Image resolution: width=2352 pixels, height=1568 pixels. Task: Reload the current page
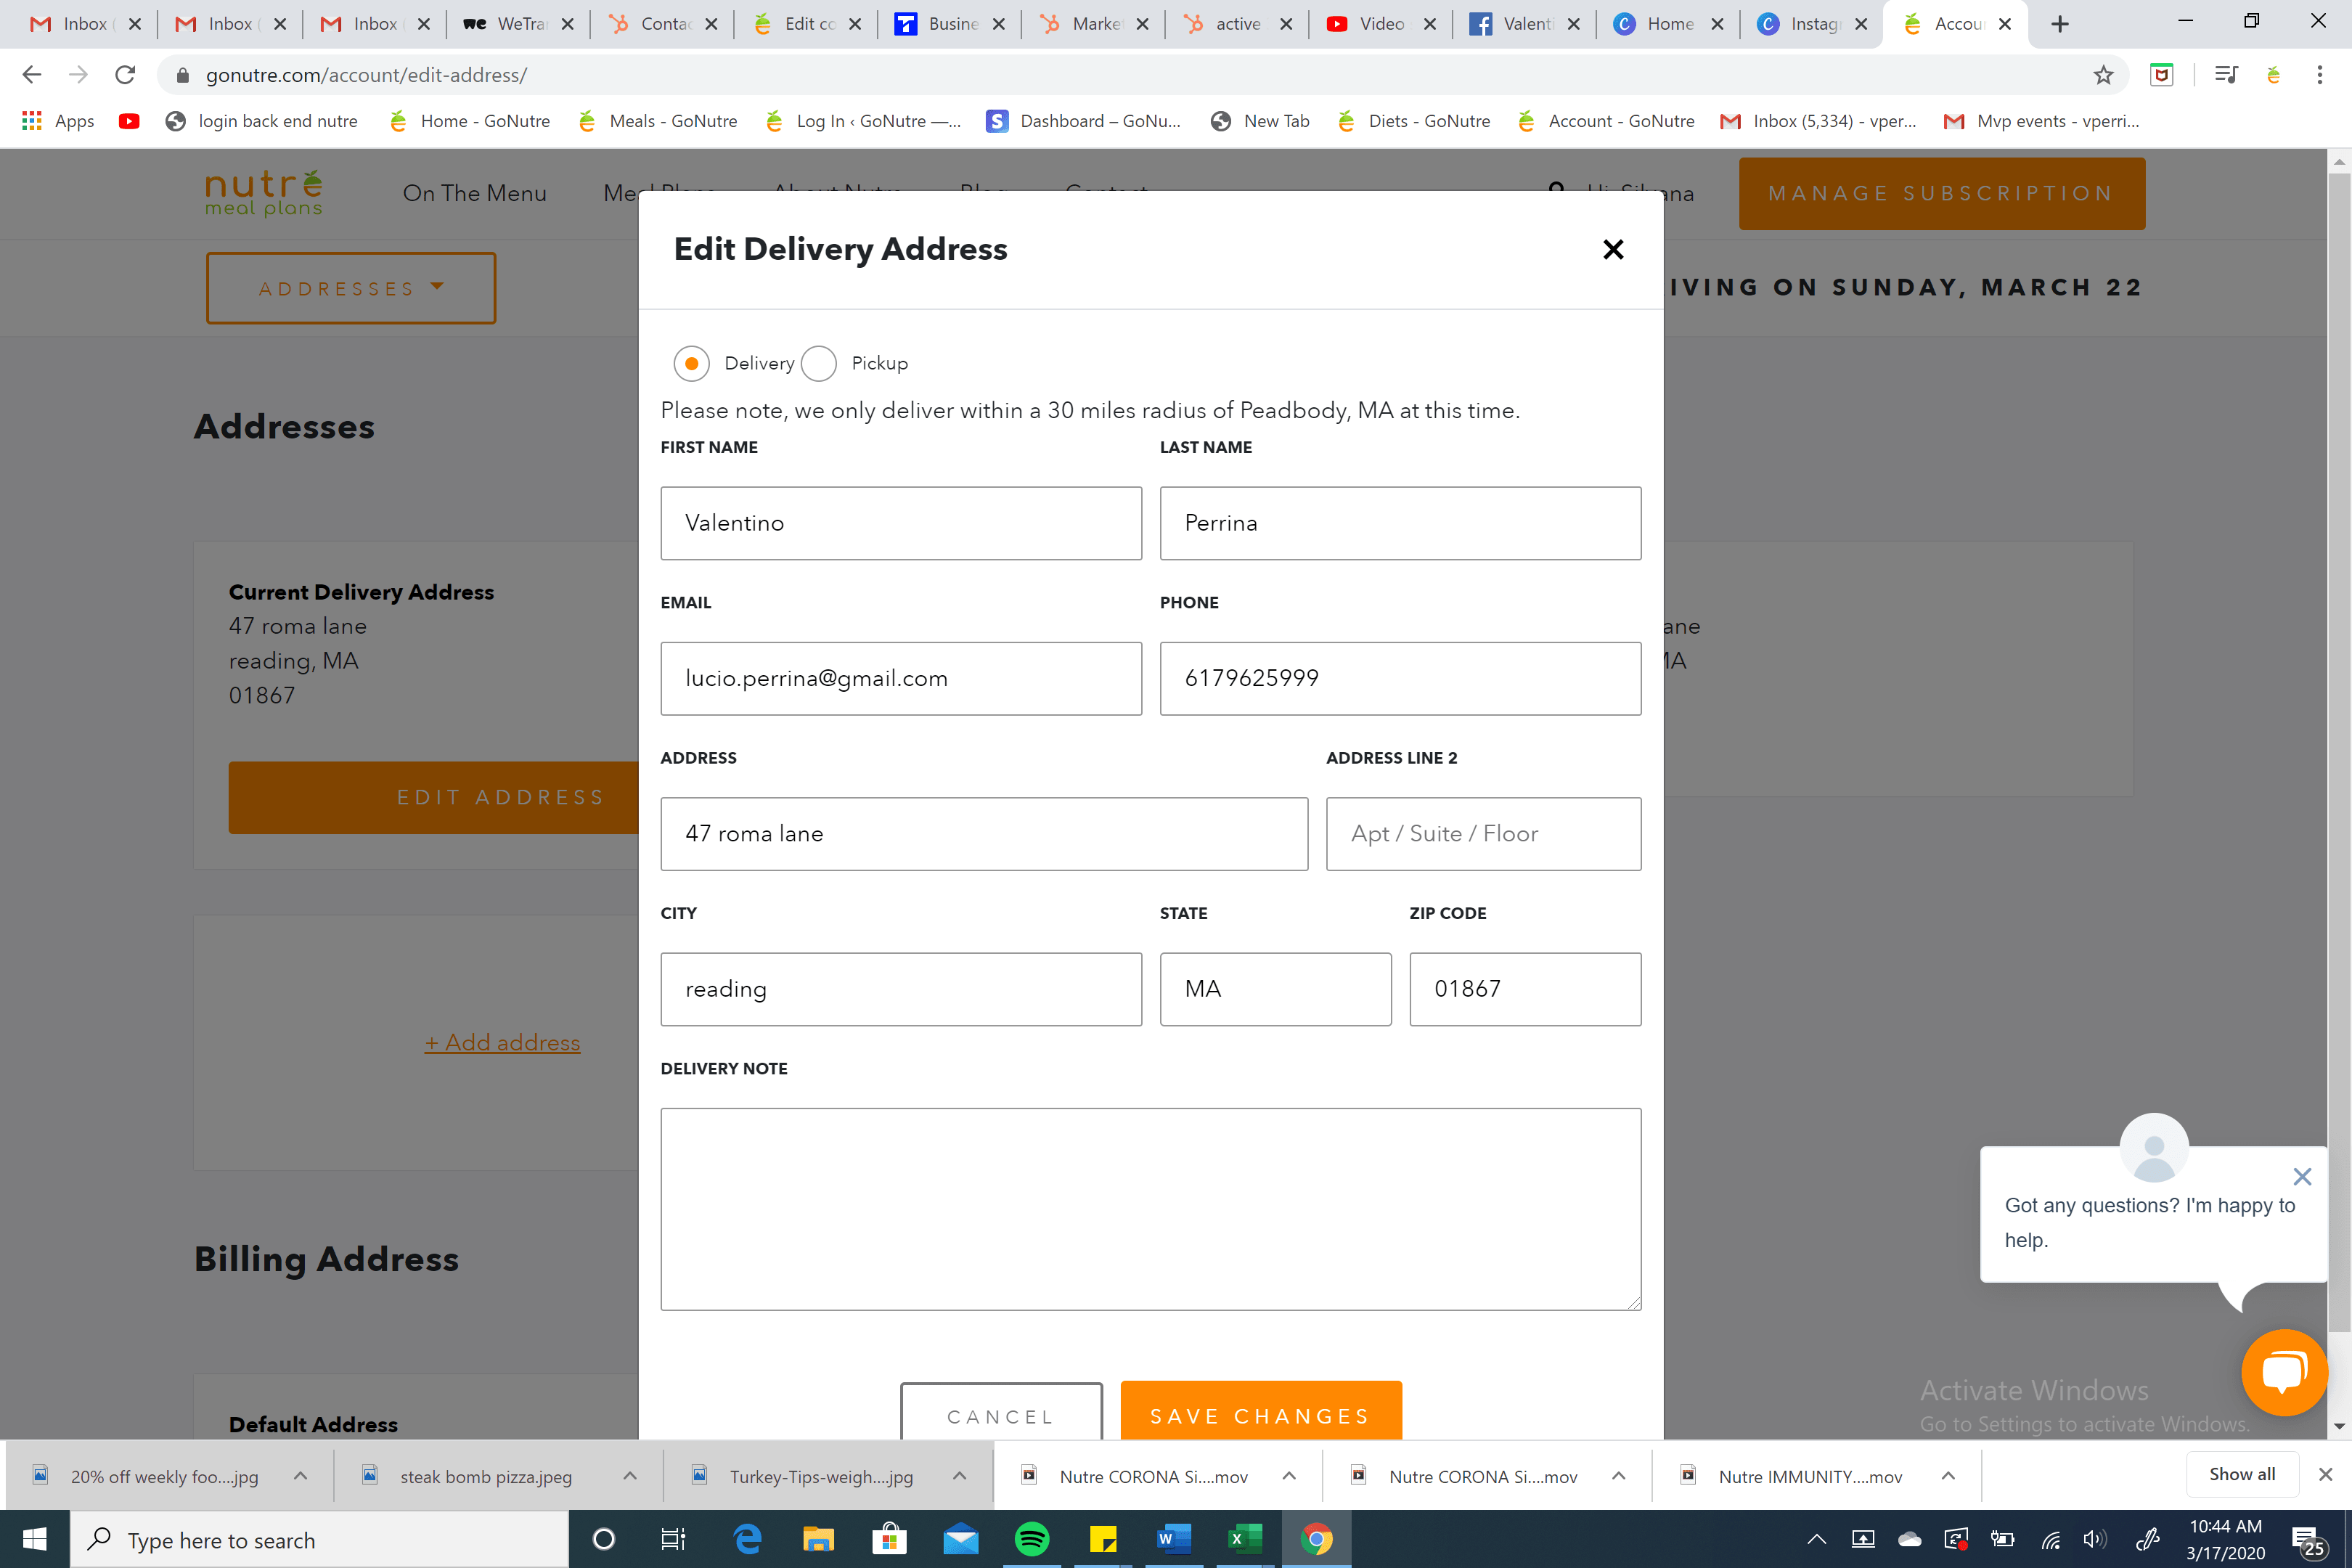125,75
